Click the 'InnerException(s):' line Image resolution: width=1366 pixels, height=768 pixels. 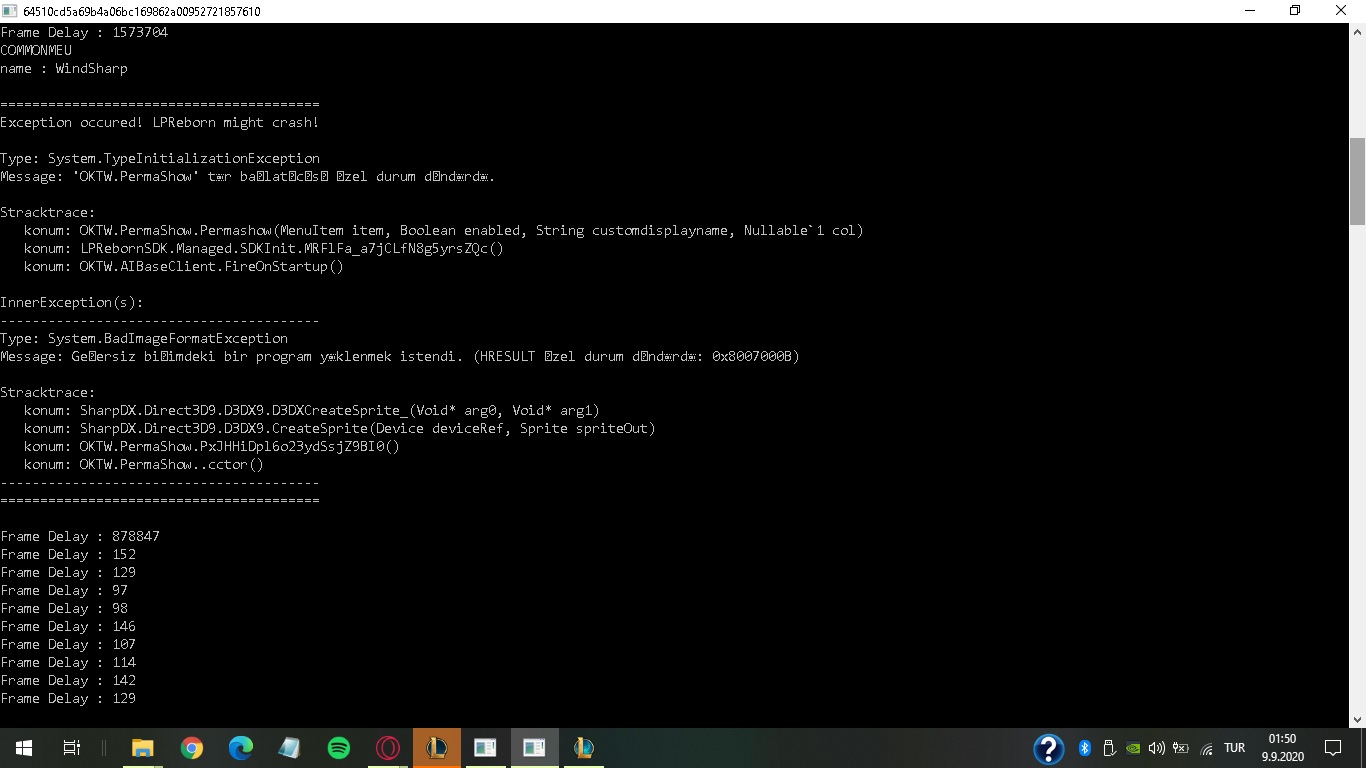point(72,302)
